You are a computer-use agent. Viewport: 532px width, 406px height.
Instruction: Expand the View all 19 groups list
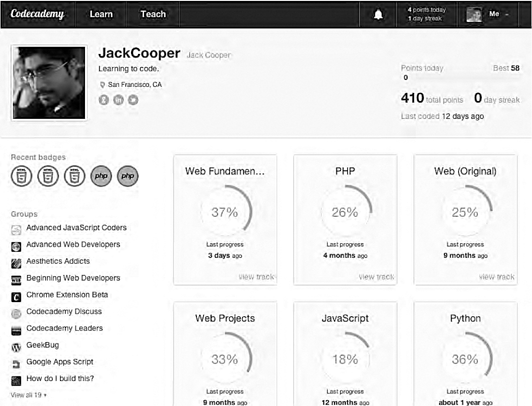[28, 395]
